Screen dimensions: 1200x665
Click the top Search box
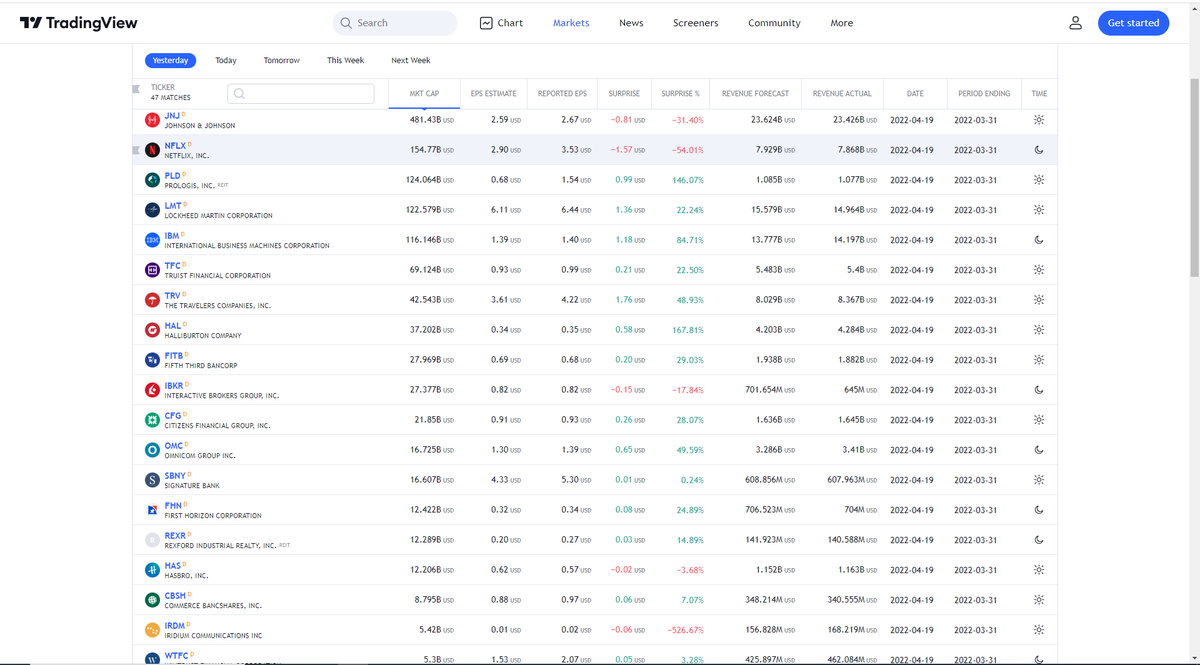tap(395, 23)
